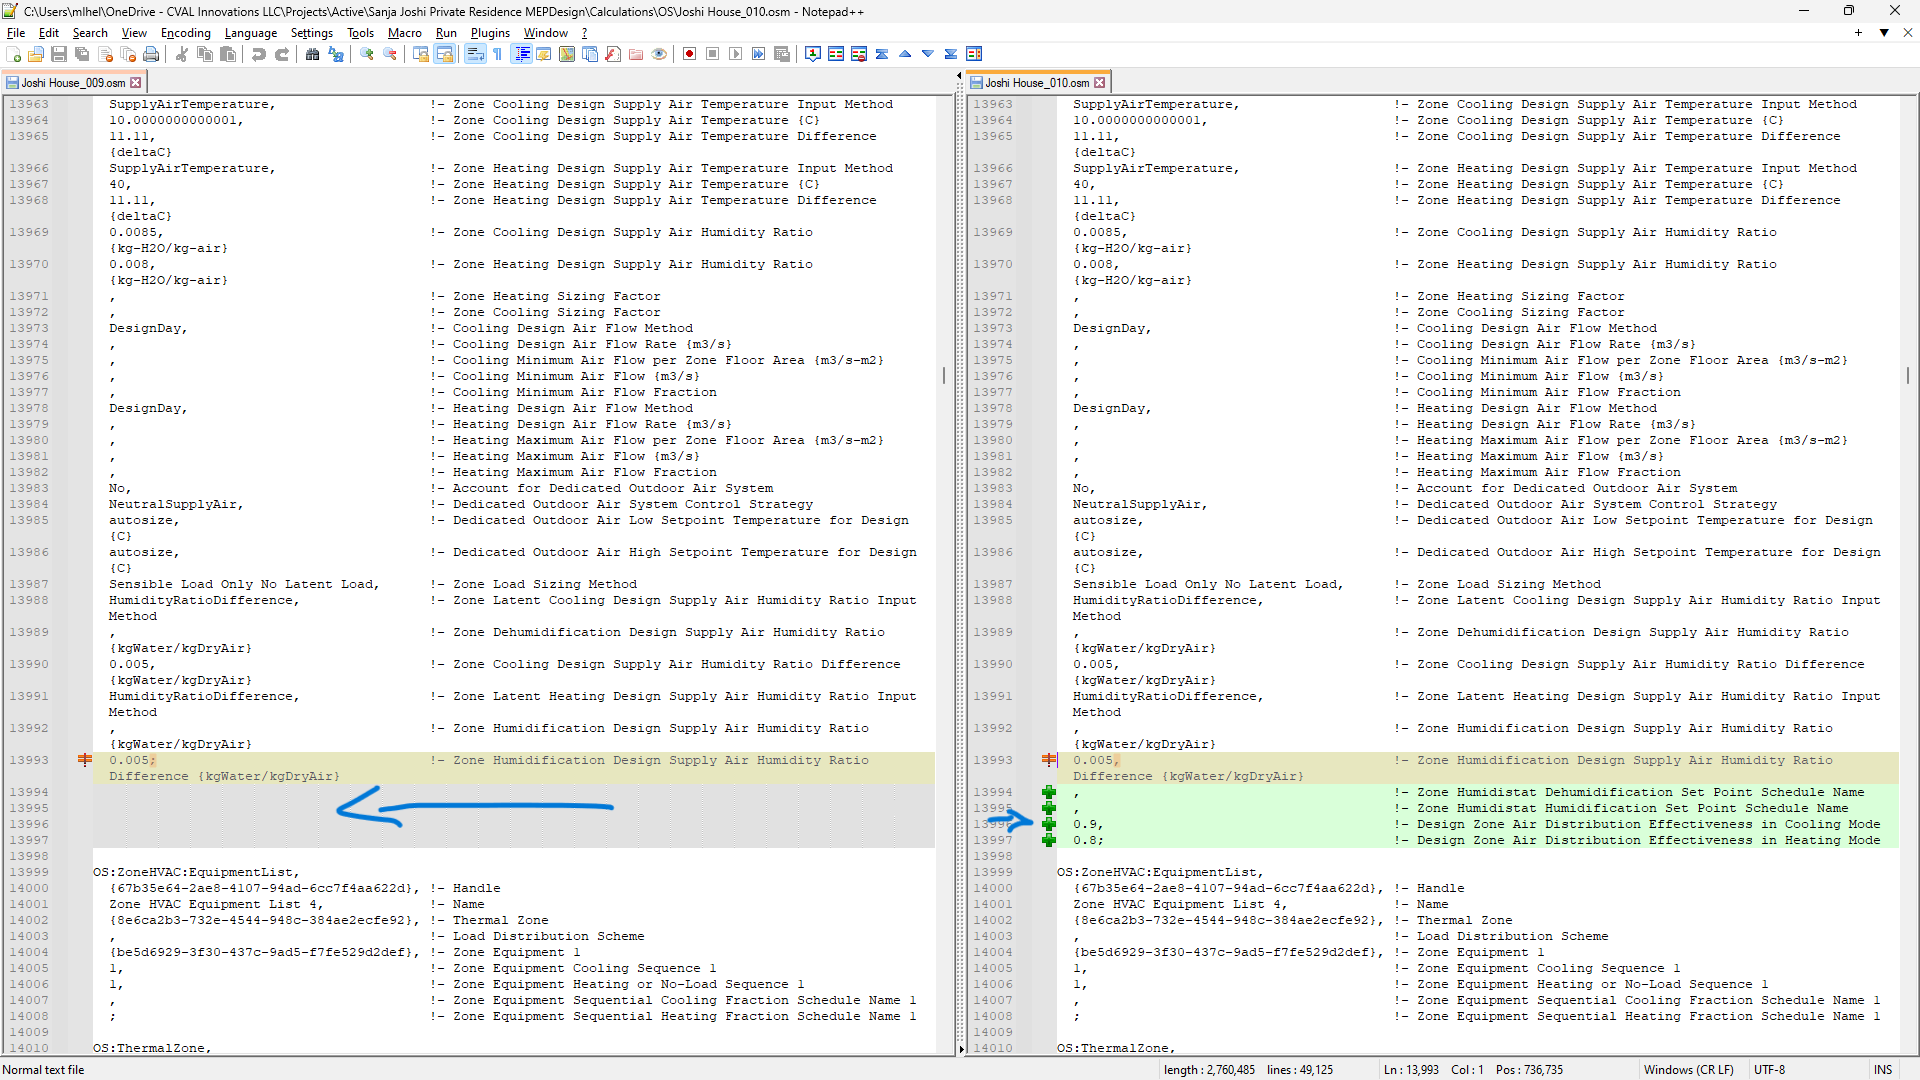The height and width of the screenshot is (1080, 1920).
Task: Jump to the previous difference
Action: pyautogui.click(x=906, y=54)
